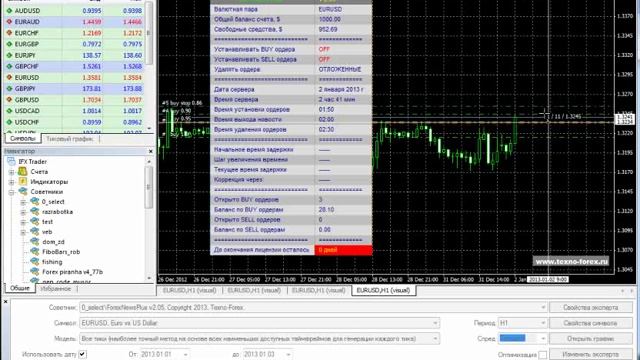
Task: Close the strategy tester panel
Action: point(5,302)
